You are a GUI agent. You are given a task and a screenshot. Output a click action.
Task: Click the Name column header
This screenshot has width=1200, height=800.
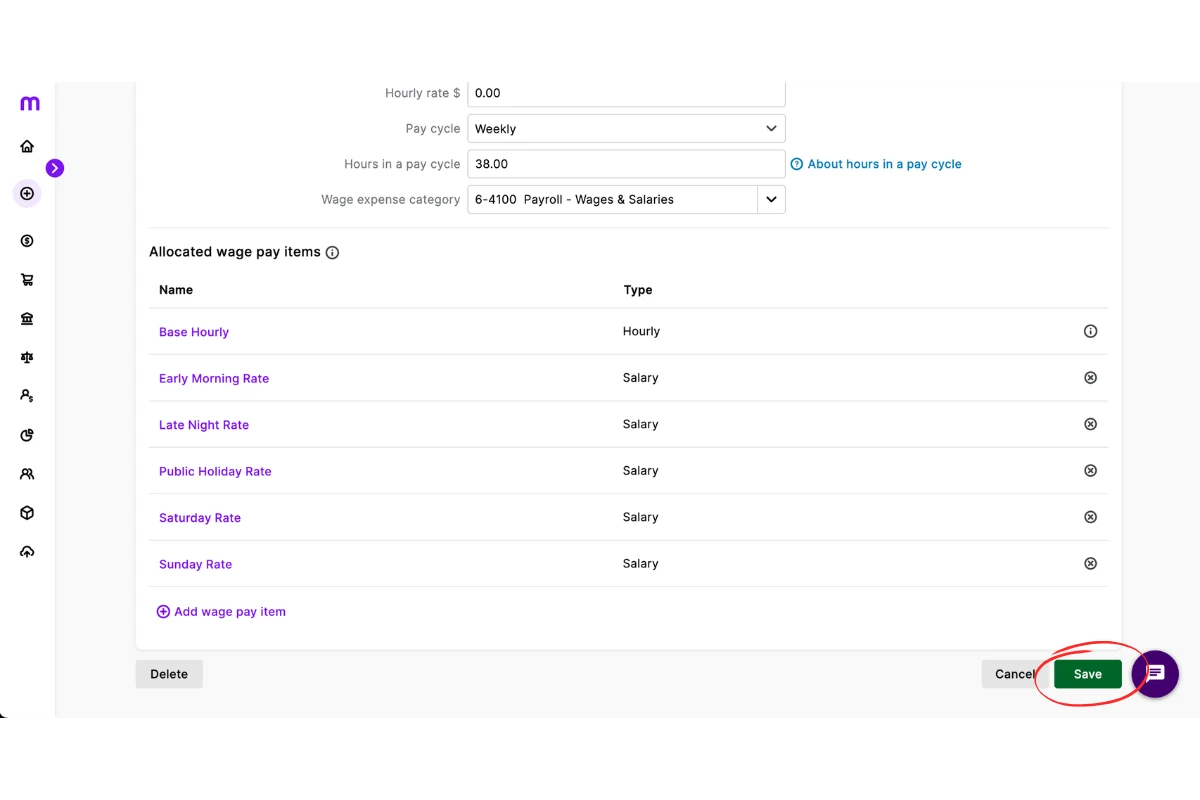click(x=176, y=290)
